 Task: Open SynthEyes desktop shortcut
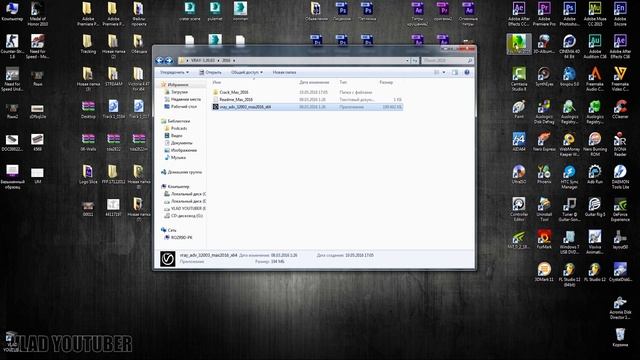[544, 77]
